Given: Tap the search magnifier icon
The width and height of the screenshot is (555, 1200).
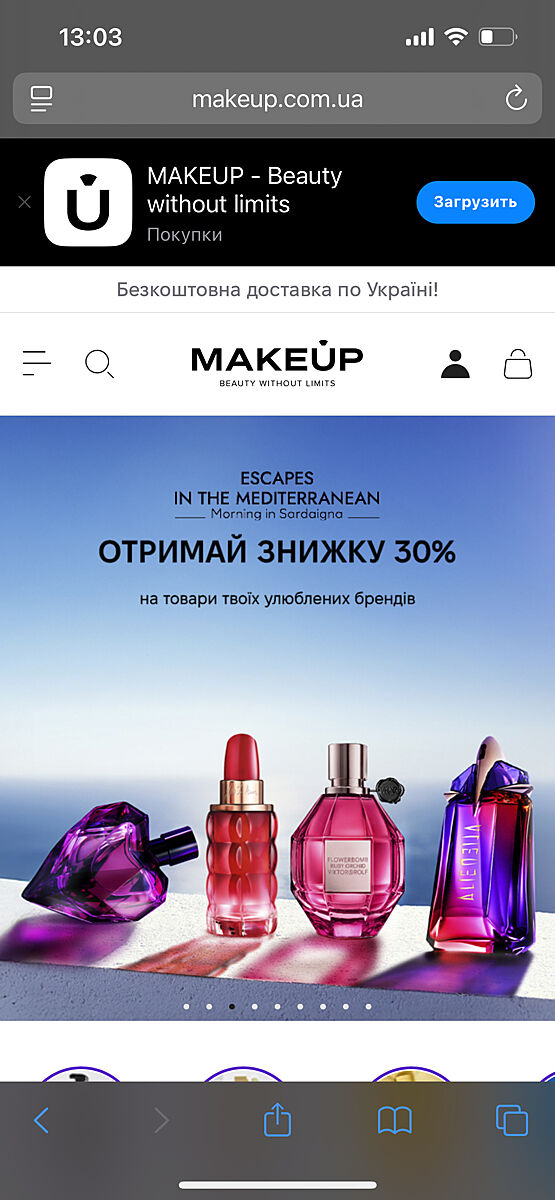Looking at the screenshot, I should [x=99, y=364].
